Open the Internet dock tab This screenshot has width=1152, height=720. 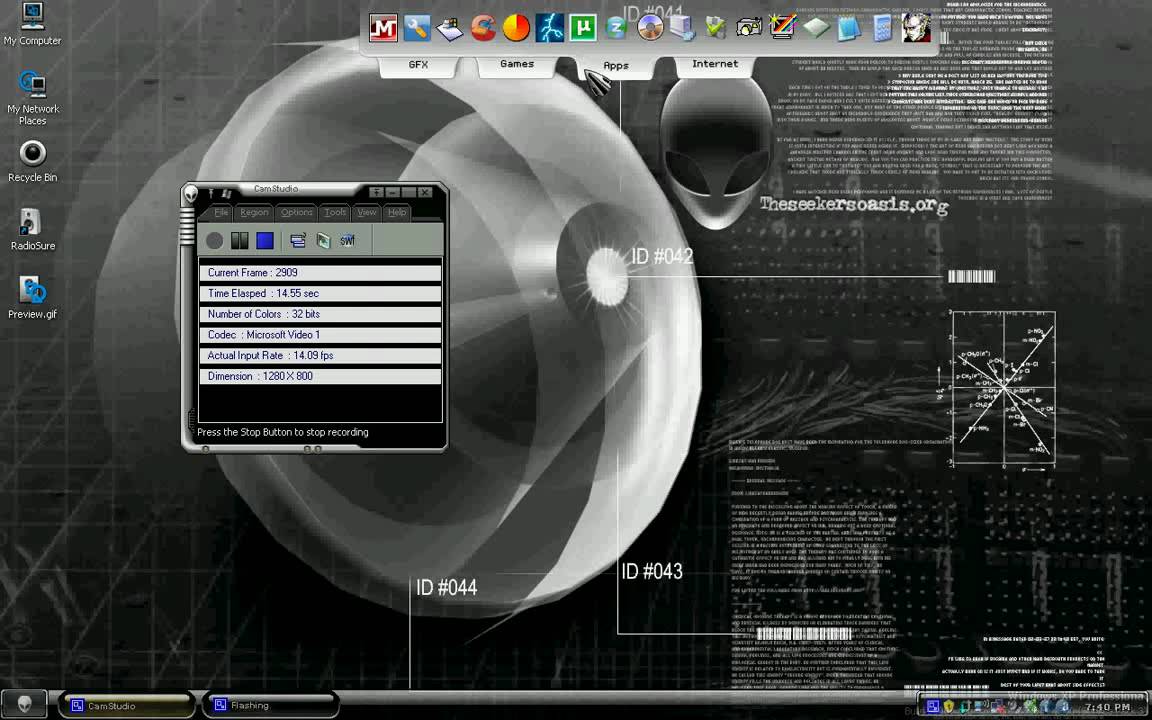715,65
